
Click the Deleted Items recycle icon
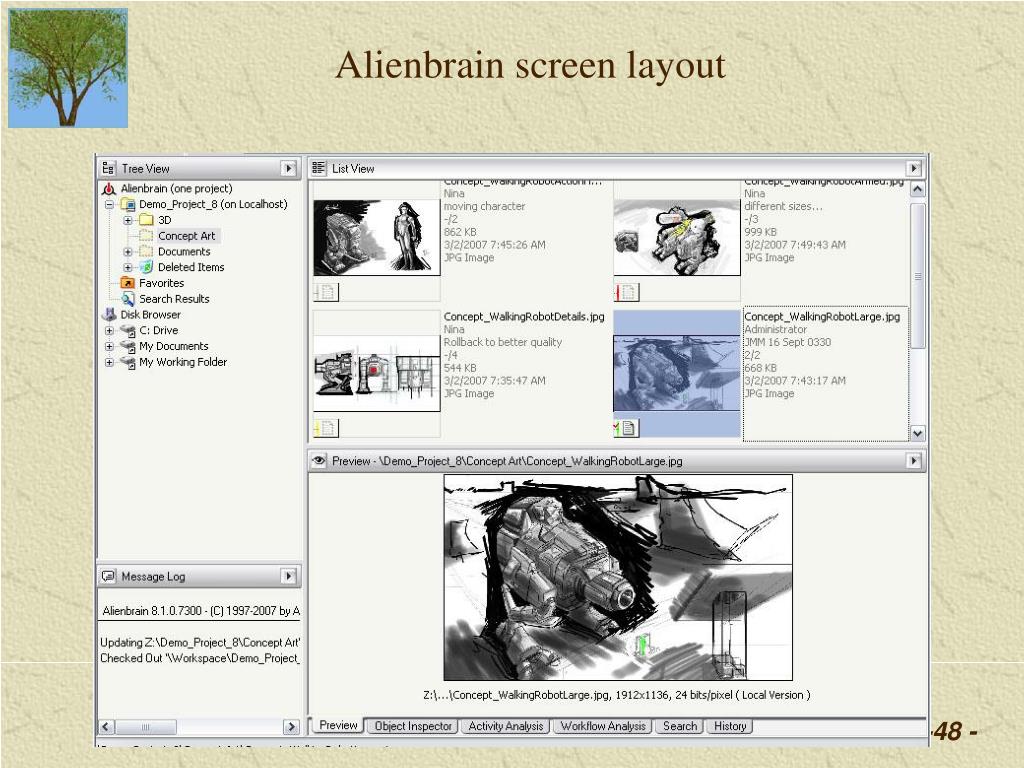pos(146,267)
